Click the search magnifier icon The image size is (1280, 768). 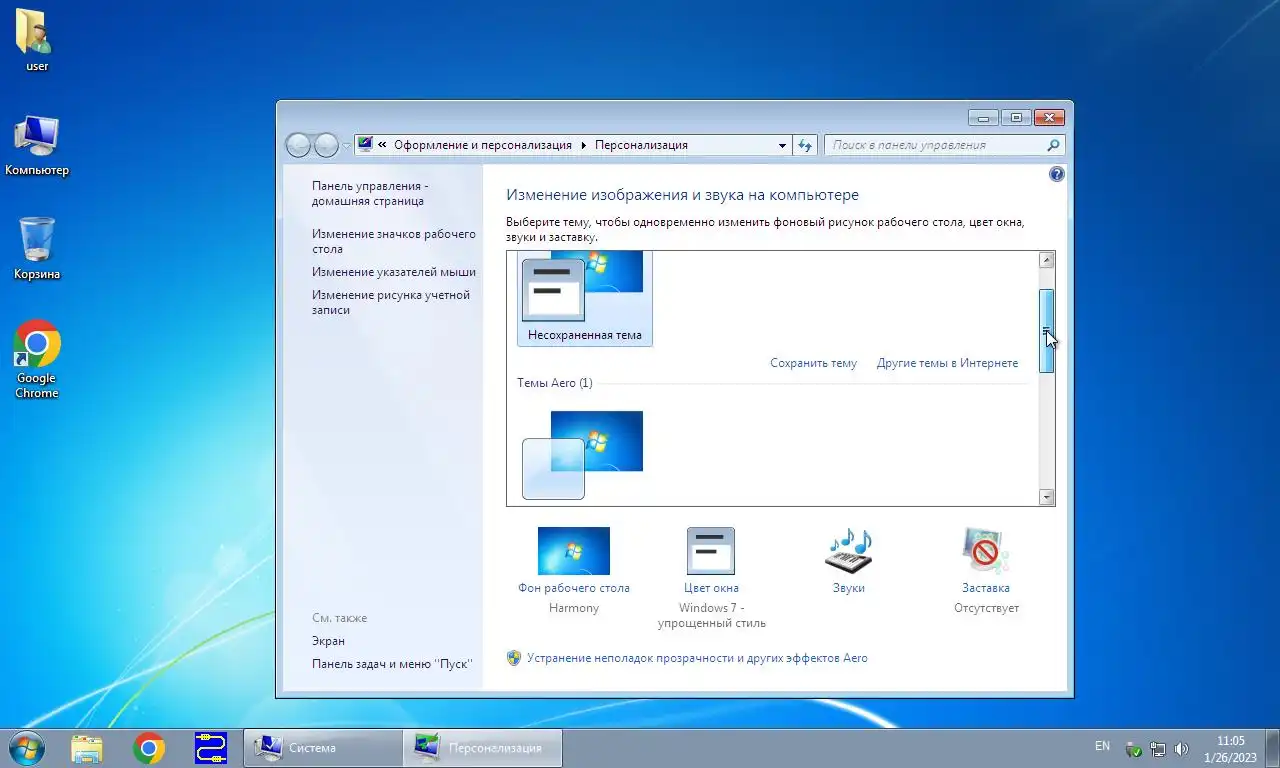pos(1052,145)
